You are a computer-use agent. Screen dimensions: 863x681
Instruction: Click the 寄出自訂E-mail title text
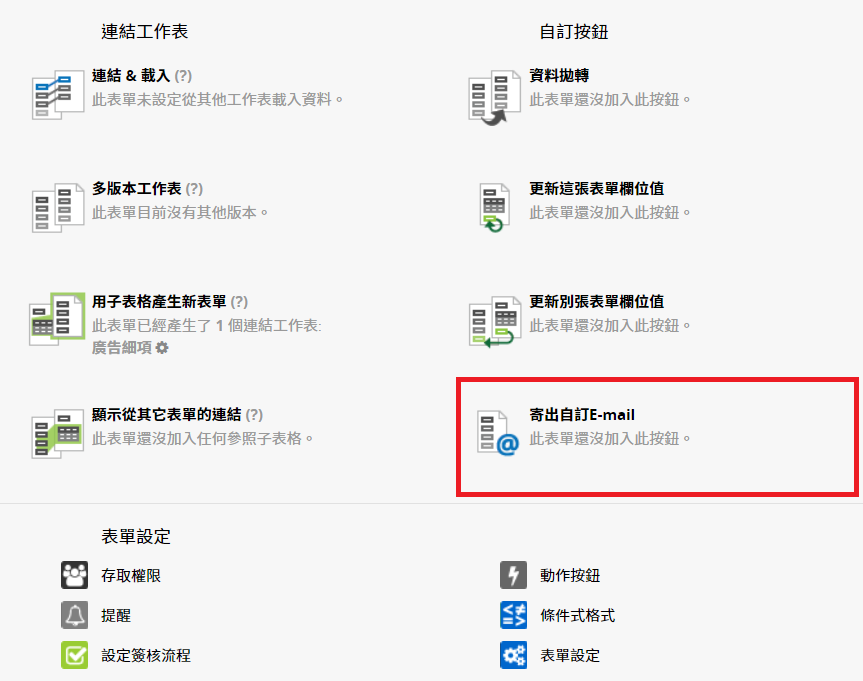point(582,415)
